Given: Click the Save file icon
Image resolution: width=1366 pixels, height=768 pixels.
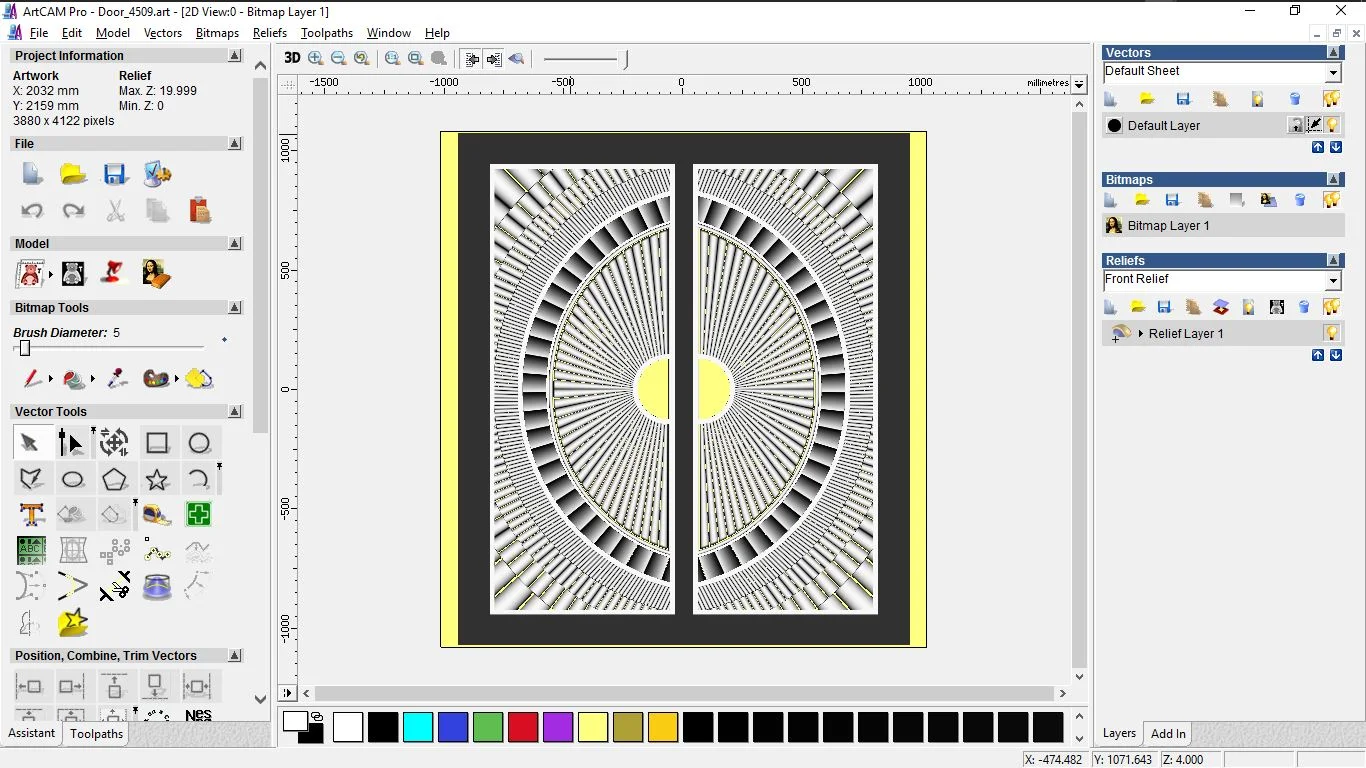Looking at the screenshot, I should click(115, 174).
